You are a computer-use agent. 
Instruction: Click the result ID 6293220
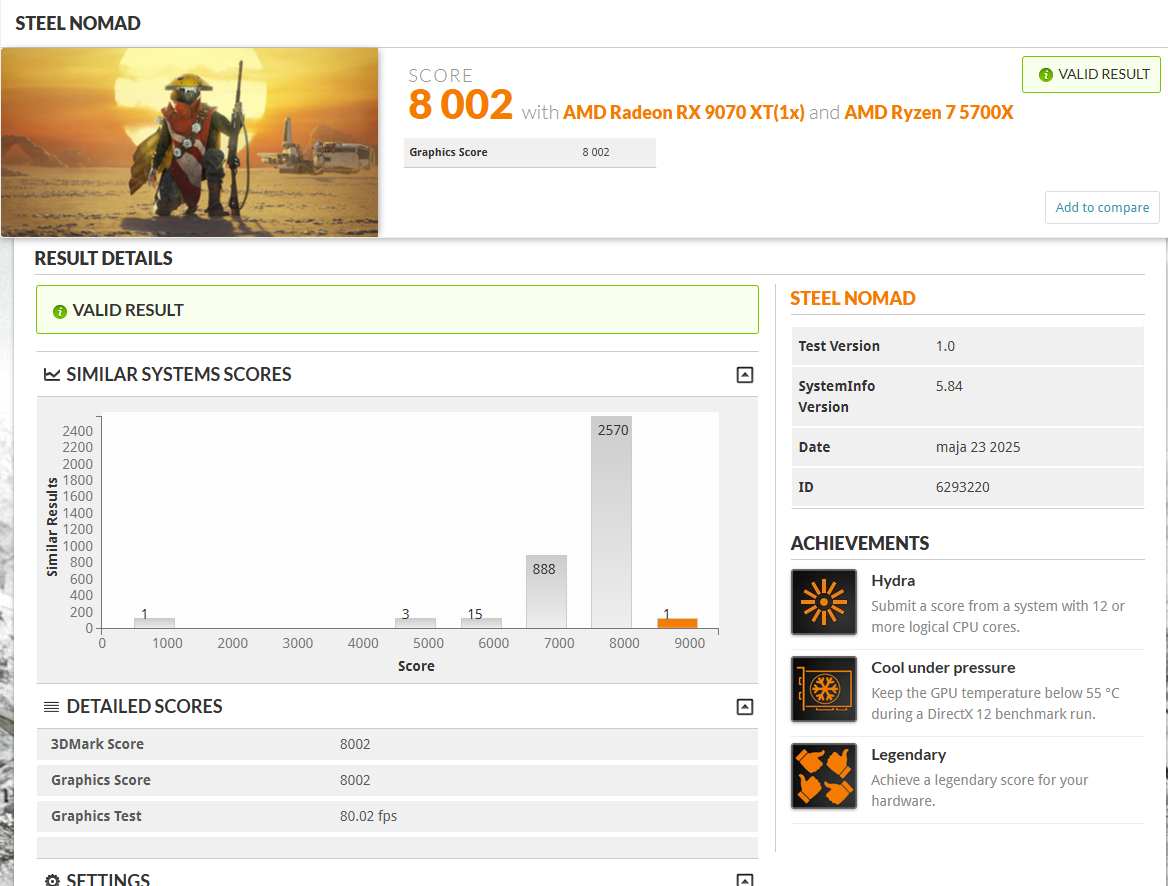pyautogui.click(x=962, y=487)
